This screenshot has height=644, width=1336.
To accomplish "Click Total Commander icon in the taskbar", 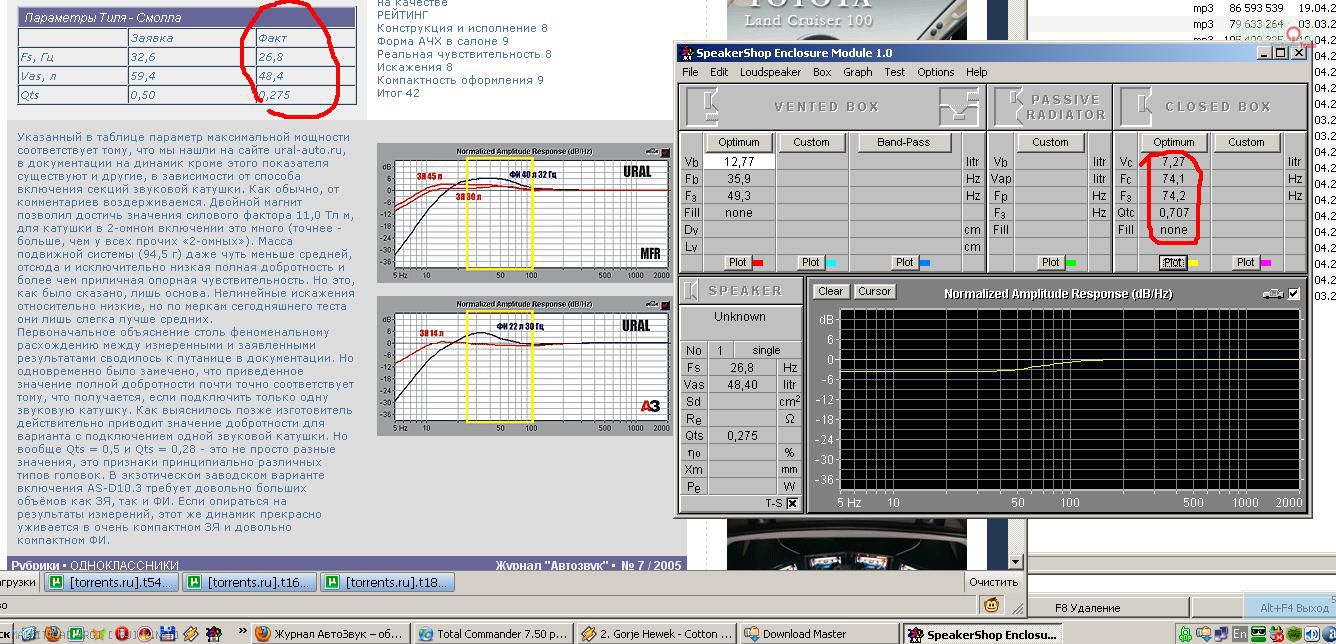I will click(426, 634).
